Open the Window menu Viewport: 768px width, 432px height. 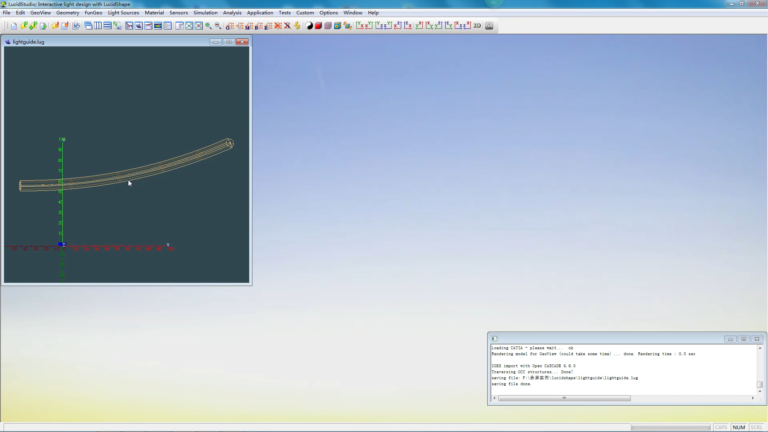[353, 13]
